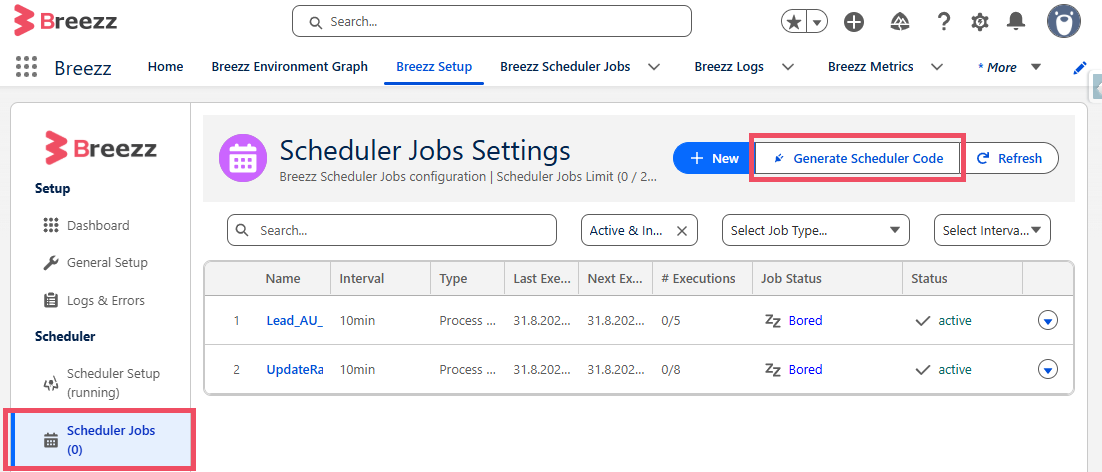The width and height of the screenshot is (1102, 472).
Task: Open the help question mark icon
Action: (944, 22)
